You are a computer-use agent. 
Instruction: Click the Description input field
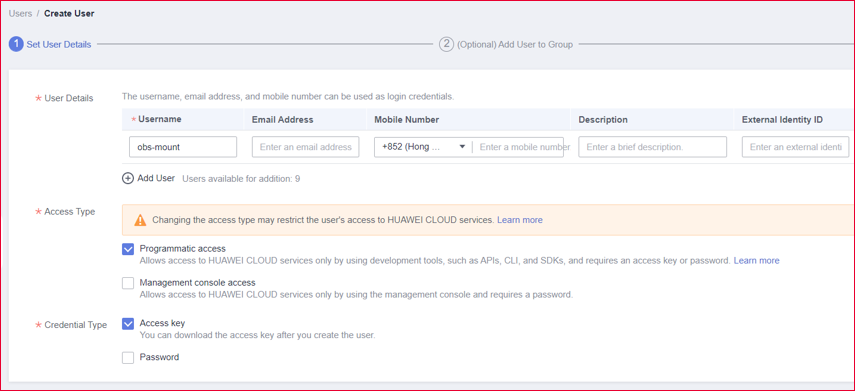(653, 147)
